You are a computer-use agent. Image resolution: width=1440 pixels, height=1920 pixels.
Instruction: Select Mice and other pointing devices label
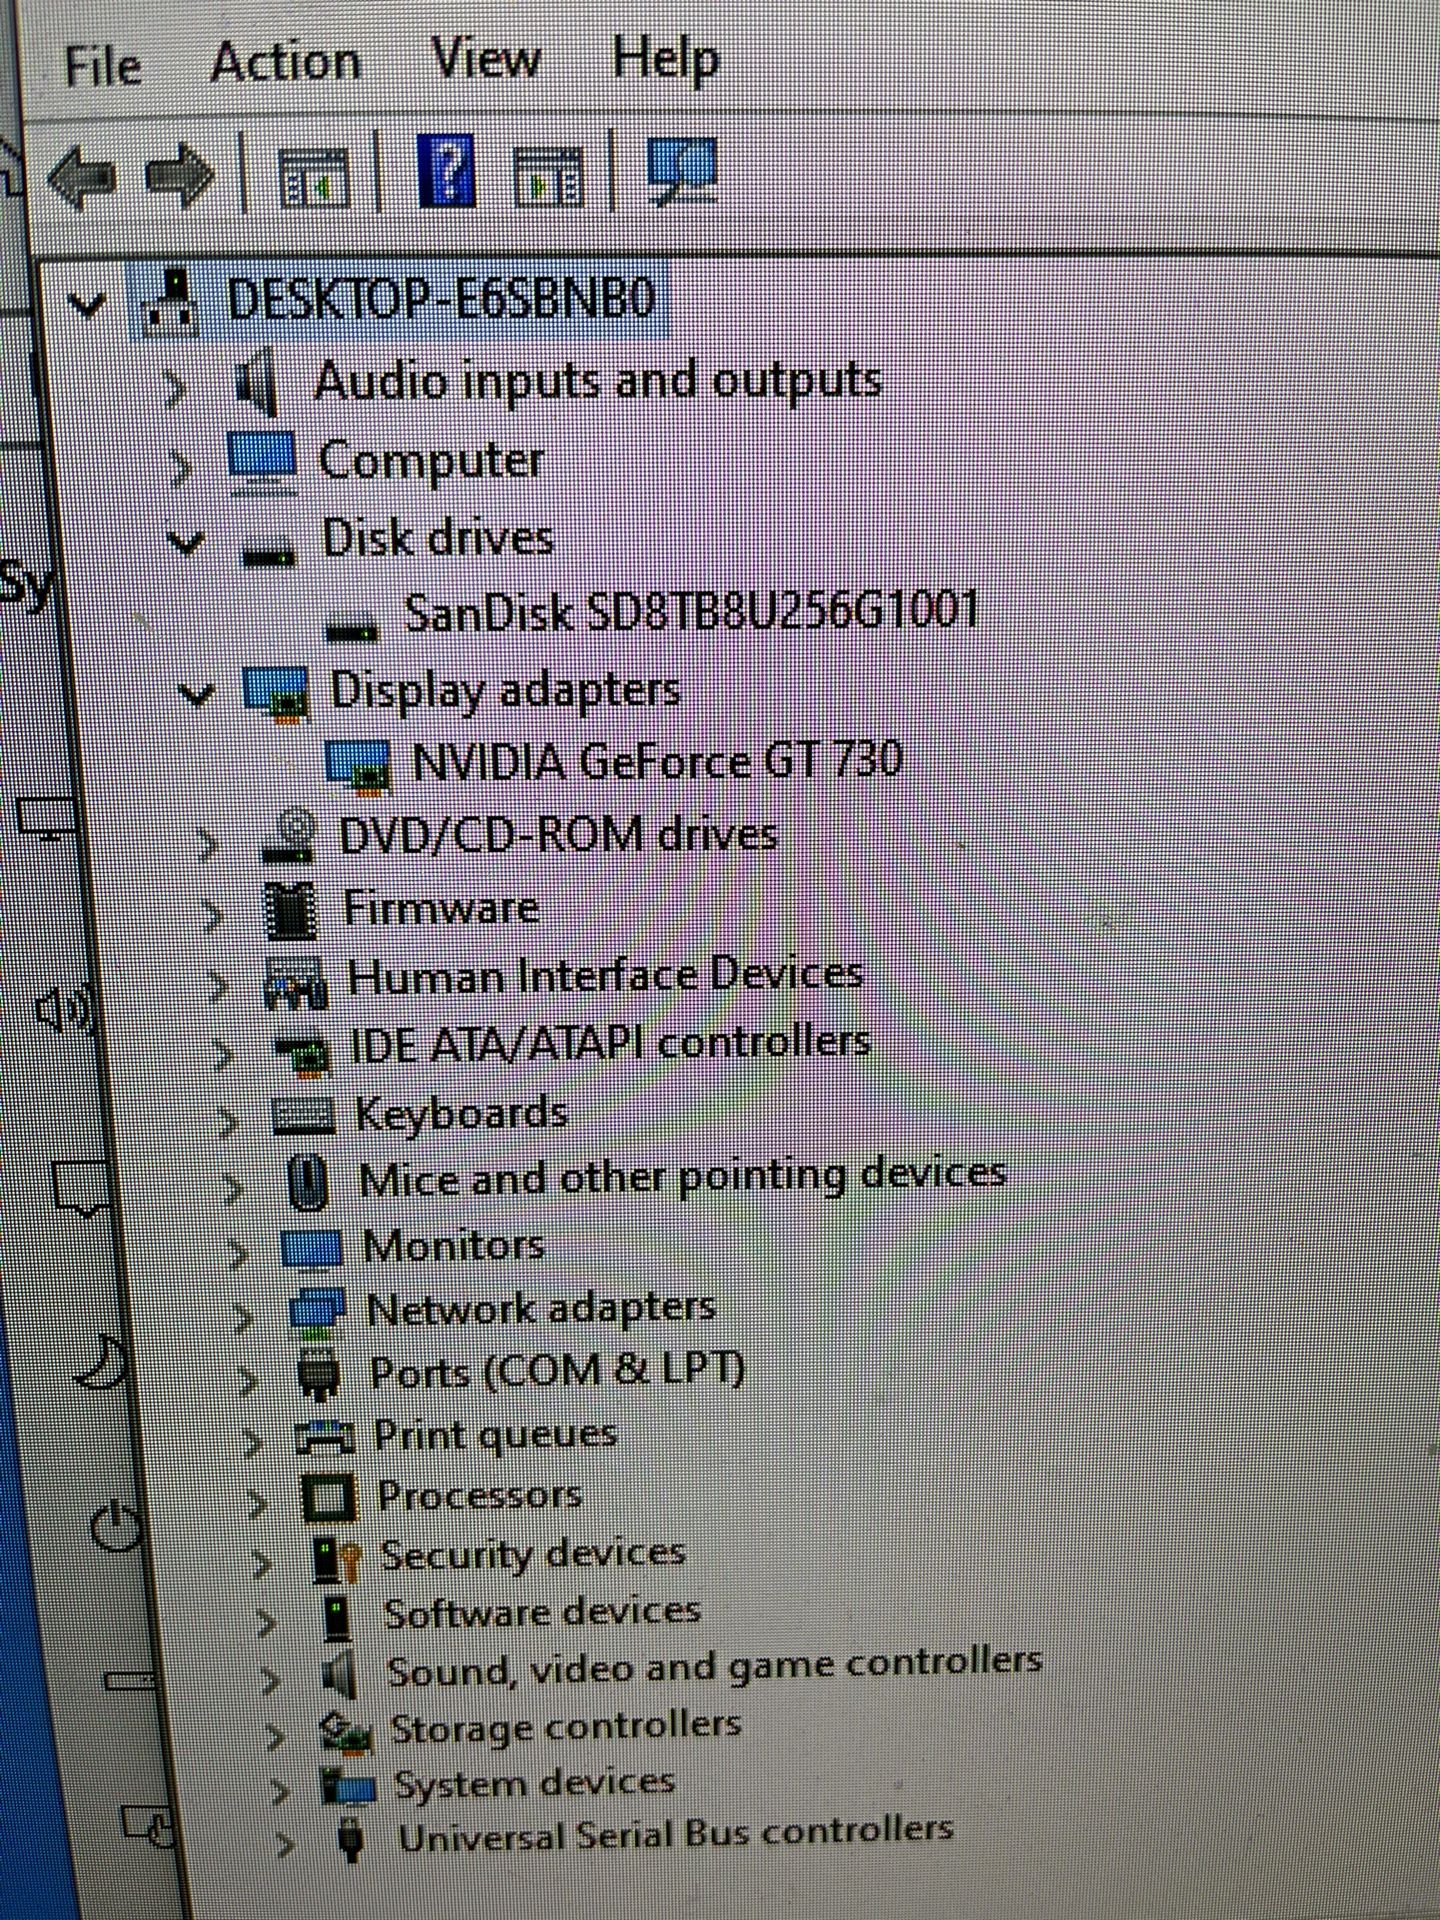pyautogui.click(x=683, y=1176)
